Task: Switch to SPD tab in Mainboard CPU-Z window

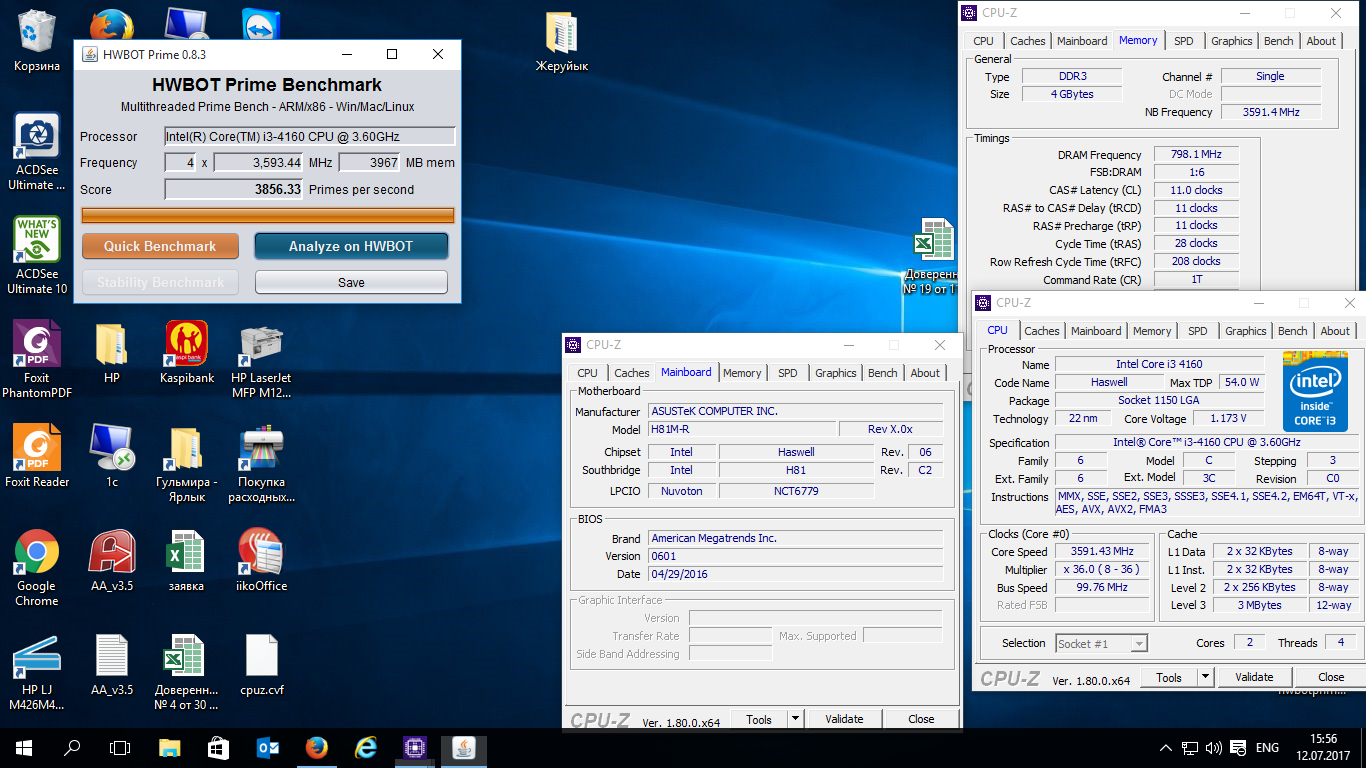Action: pos(788,373)
